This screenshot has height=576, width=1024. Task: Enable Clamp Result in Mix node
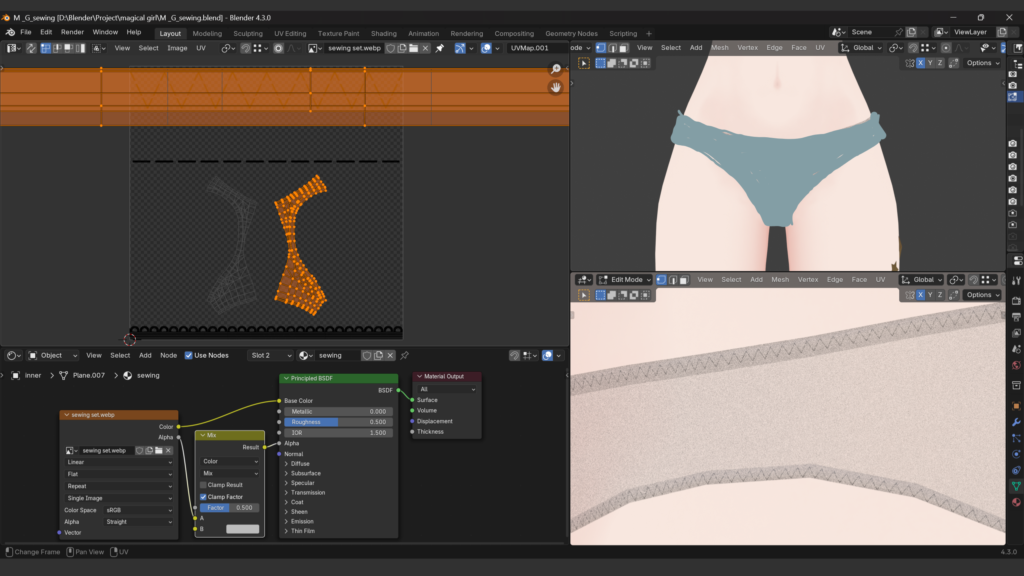click(204, 485)
